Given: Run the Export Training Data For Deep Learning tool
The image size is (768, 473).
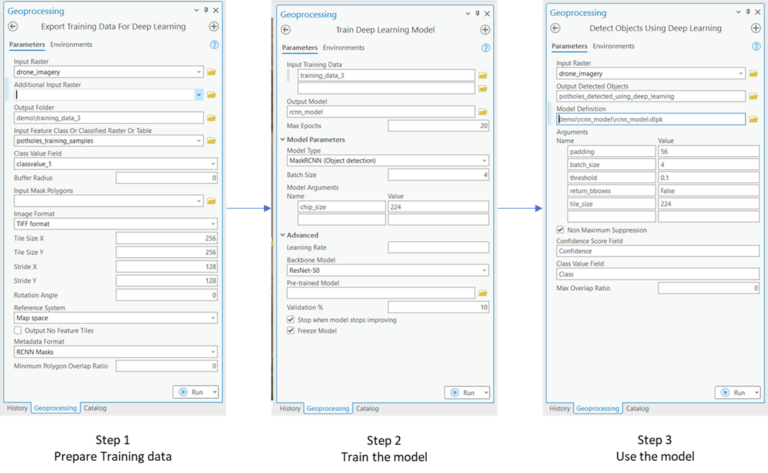Looking at the screenshot, I should click(193, 392).
